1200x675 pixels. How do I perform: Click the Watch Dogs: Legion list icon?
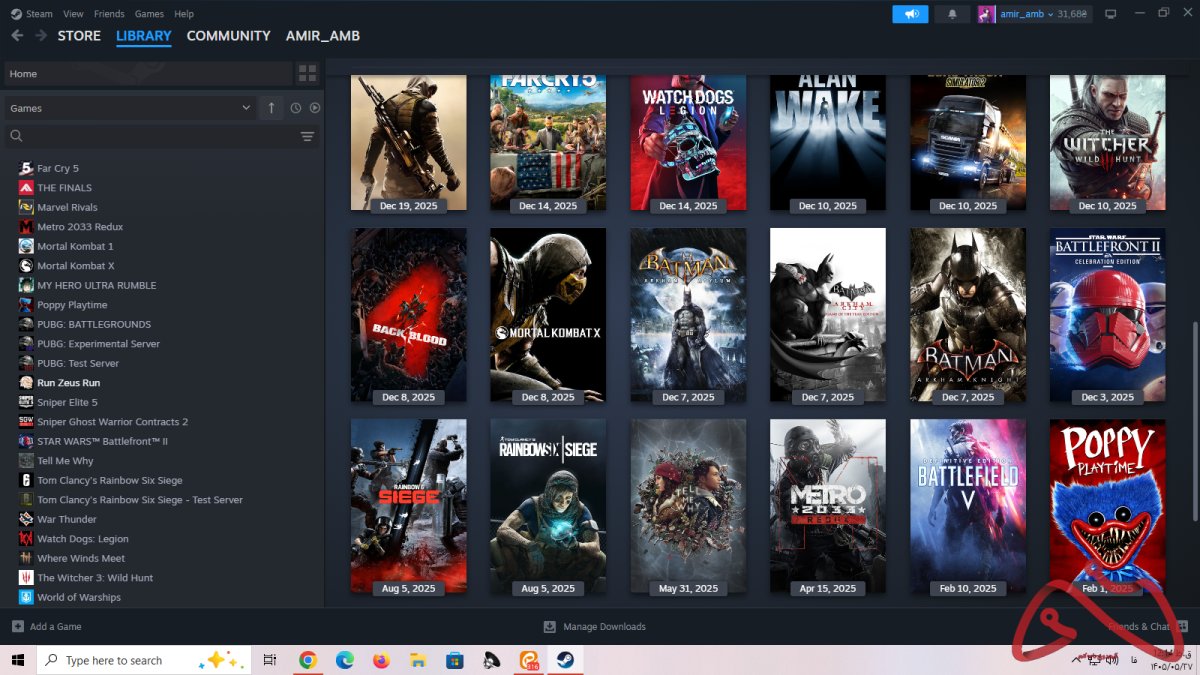click(x=27, y=539)
